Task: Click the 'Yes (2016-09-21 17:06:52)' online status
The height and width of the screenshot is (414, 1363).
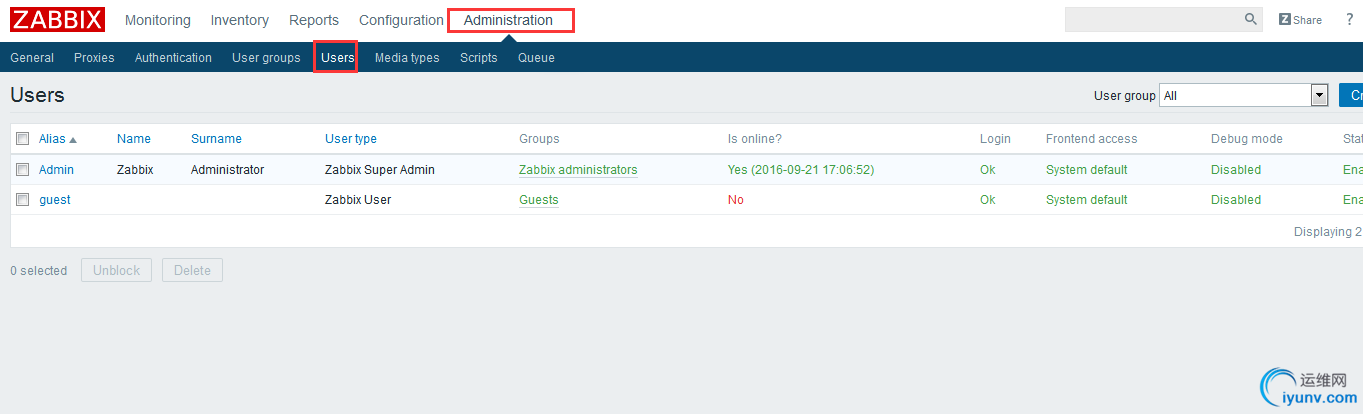Action: [801, 170]
